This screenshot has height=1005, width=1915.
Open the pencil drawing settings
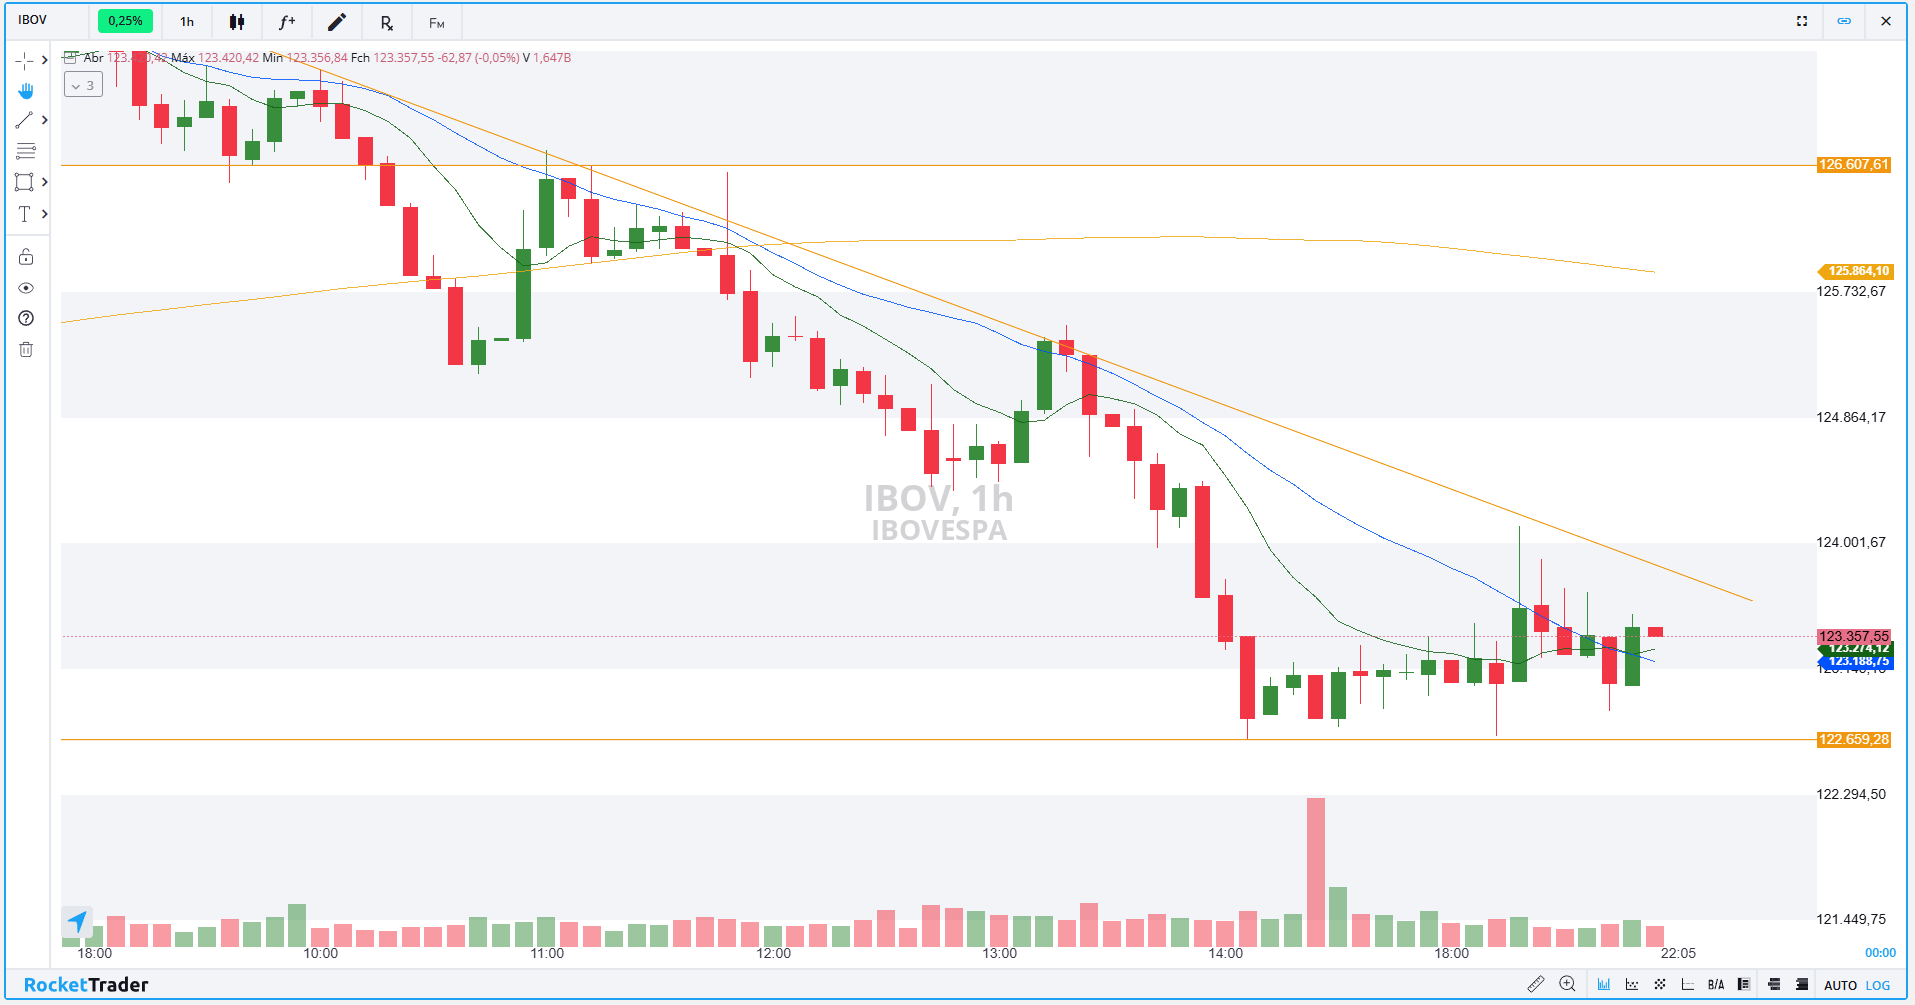click(337, 21)
